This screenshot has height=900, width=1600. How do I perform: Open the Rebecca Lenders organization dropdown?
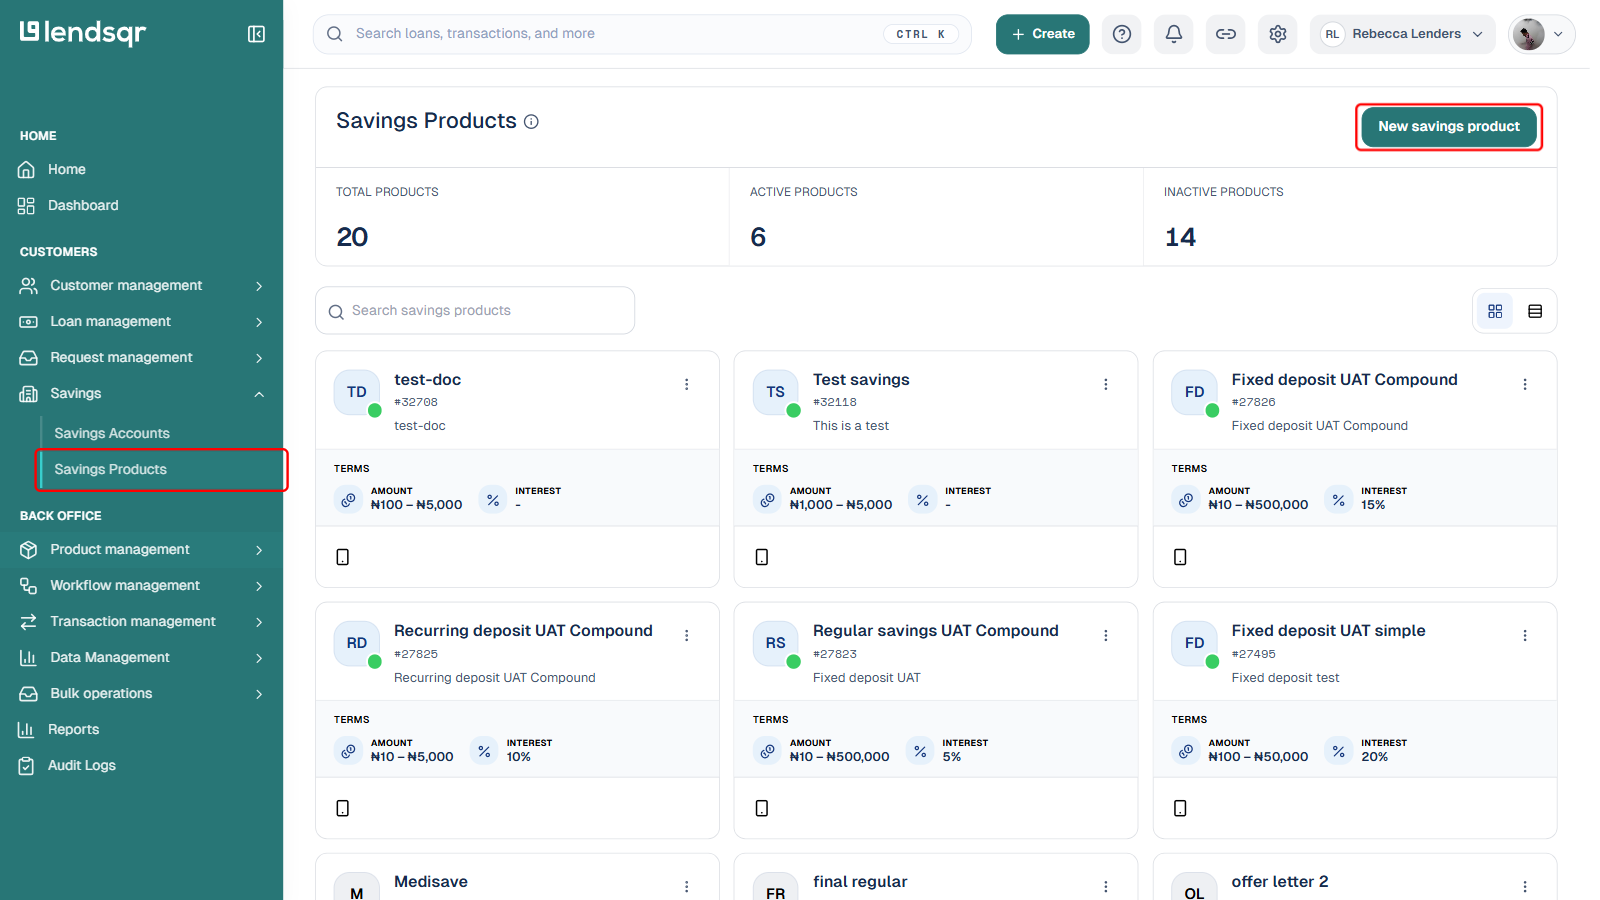pyautogui.click(x=1402, y=34)
